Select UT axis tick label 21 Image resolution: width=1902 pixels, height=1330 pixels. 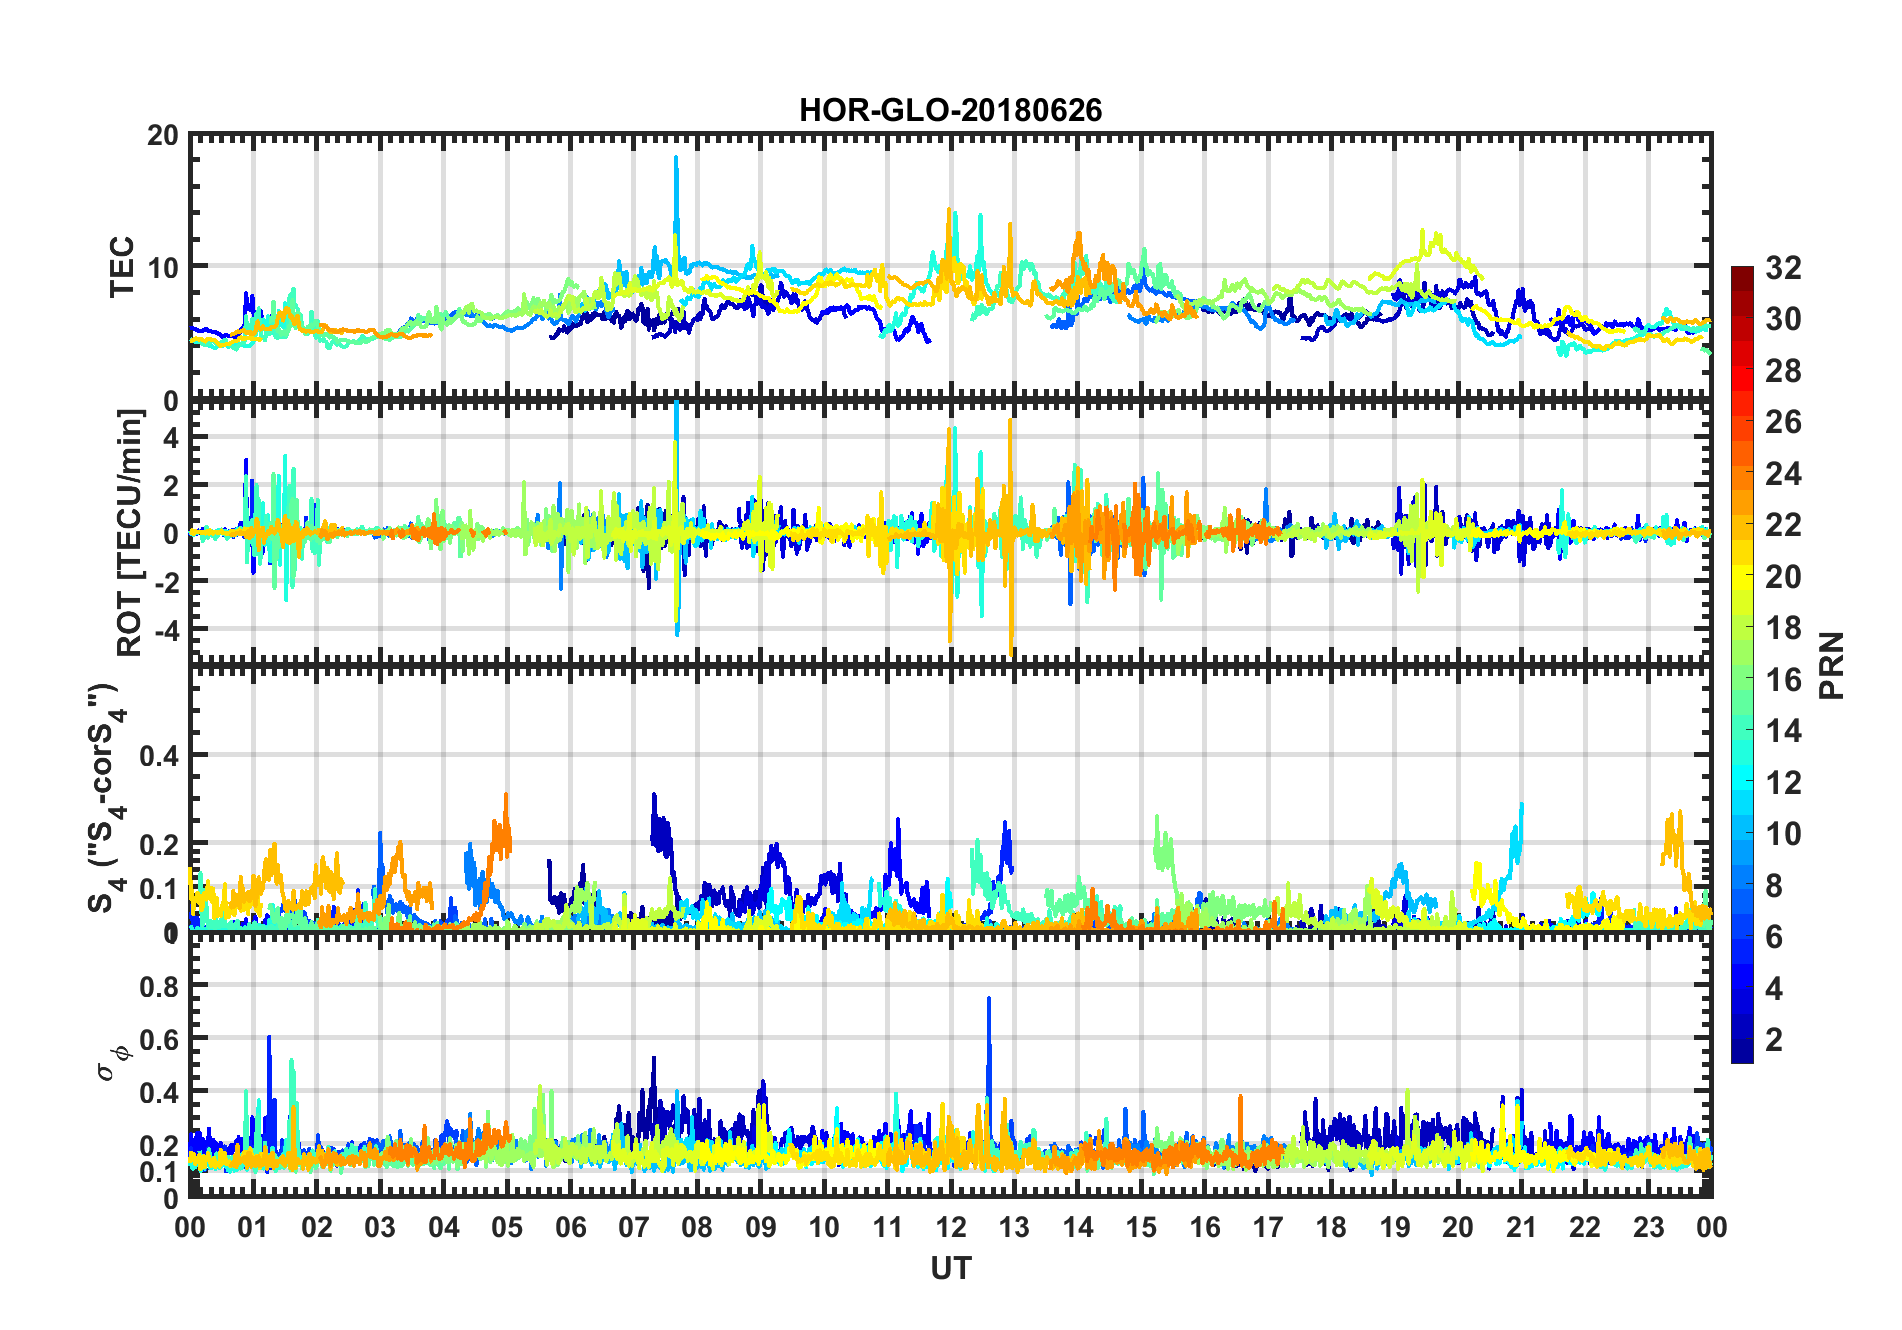click(x=1521, y=1227)
